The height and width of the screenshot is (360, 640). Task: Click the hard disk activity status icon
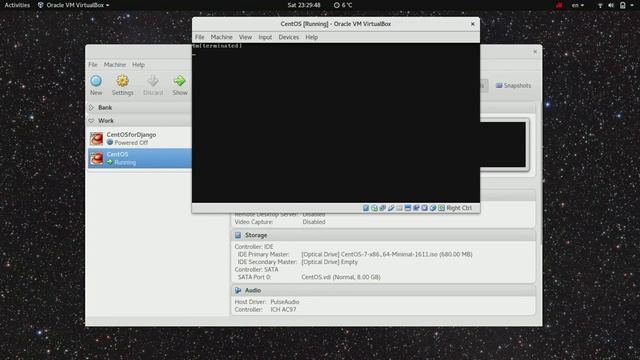point(366,208)
